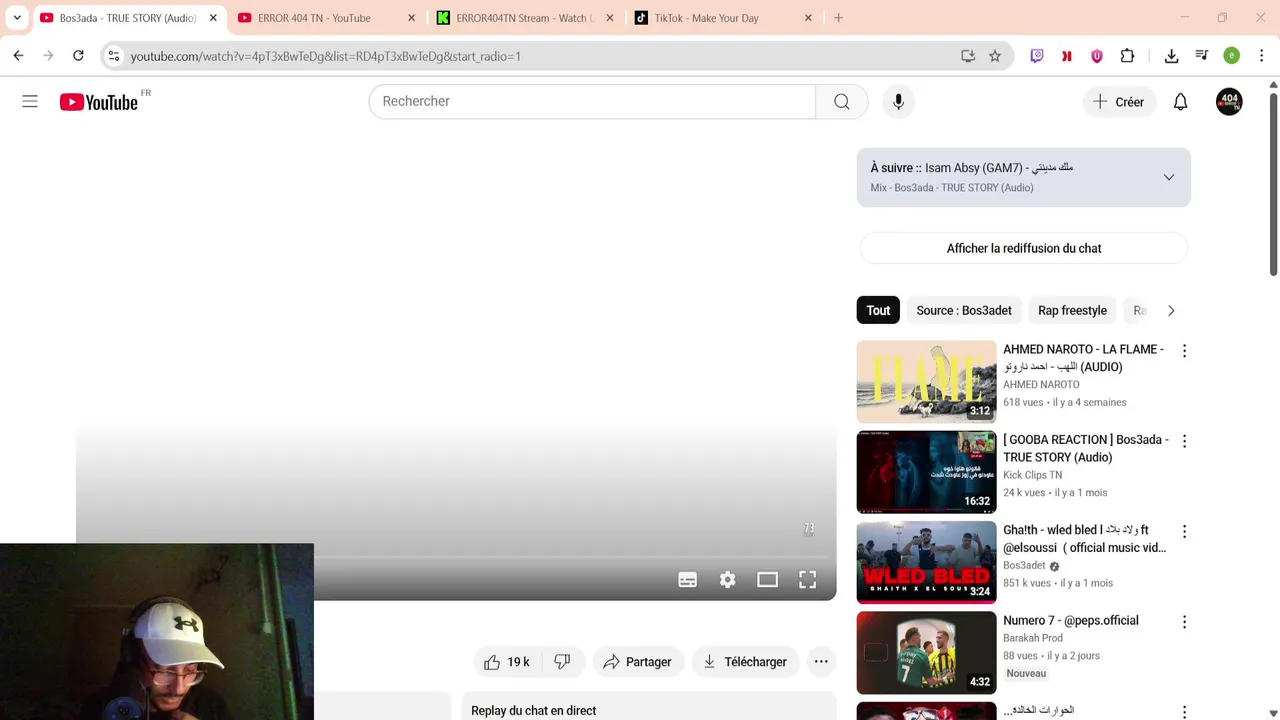Image resolution: width=1280 pixels, height=720 pixels.
Task: Open the tab search dropdown arrow
Action: (17, 18)
